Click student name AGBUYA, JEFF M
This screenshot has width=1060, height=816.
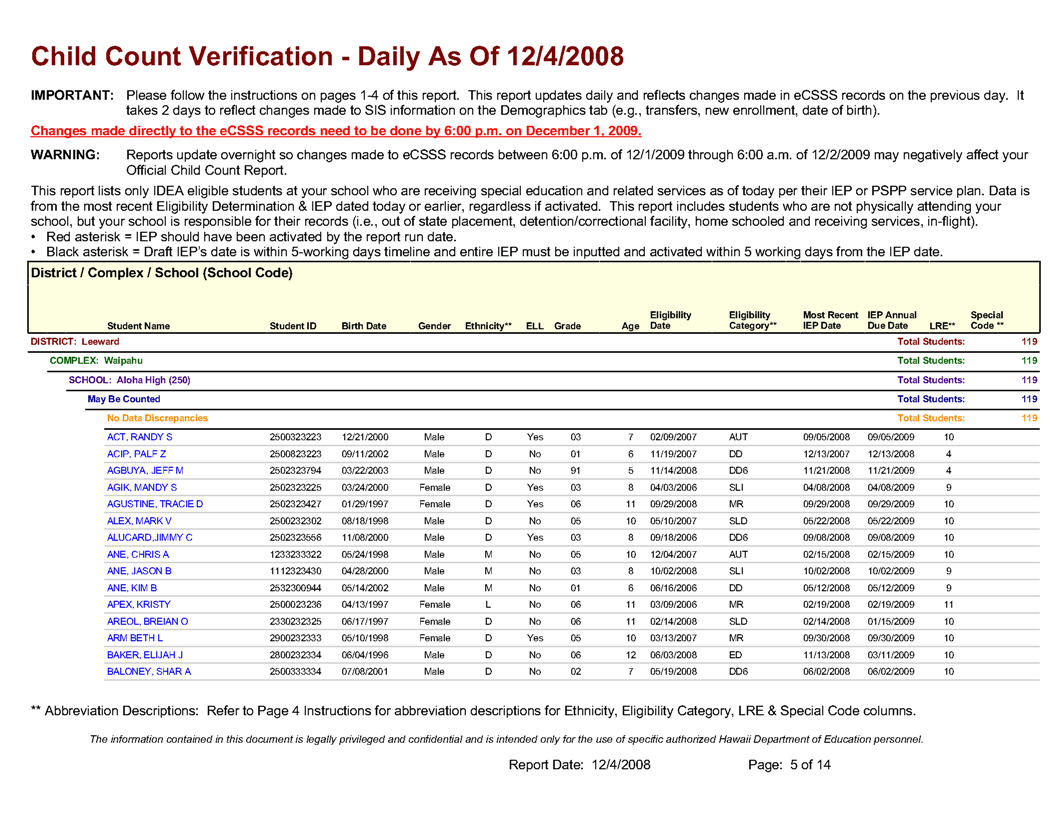145,470
